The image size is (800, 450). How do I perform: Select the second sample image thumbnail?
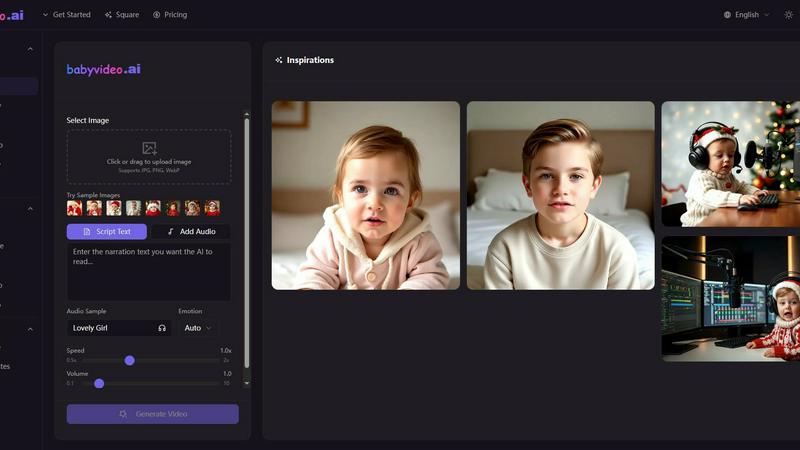(x=94, y=208)
